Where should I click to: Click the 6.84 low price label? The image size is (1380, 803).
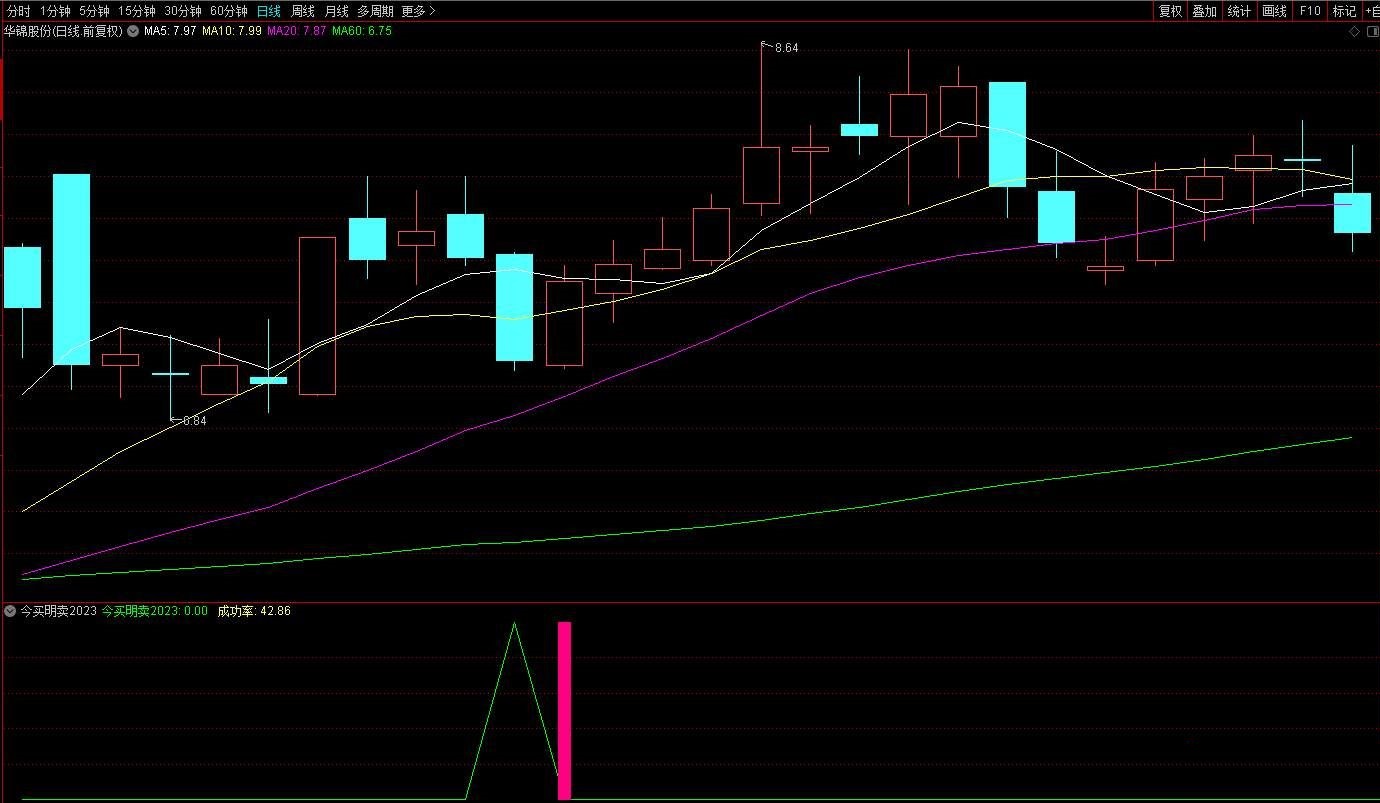pos(195,421)
